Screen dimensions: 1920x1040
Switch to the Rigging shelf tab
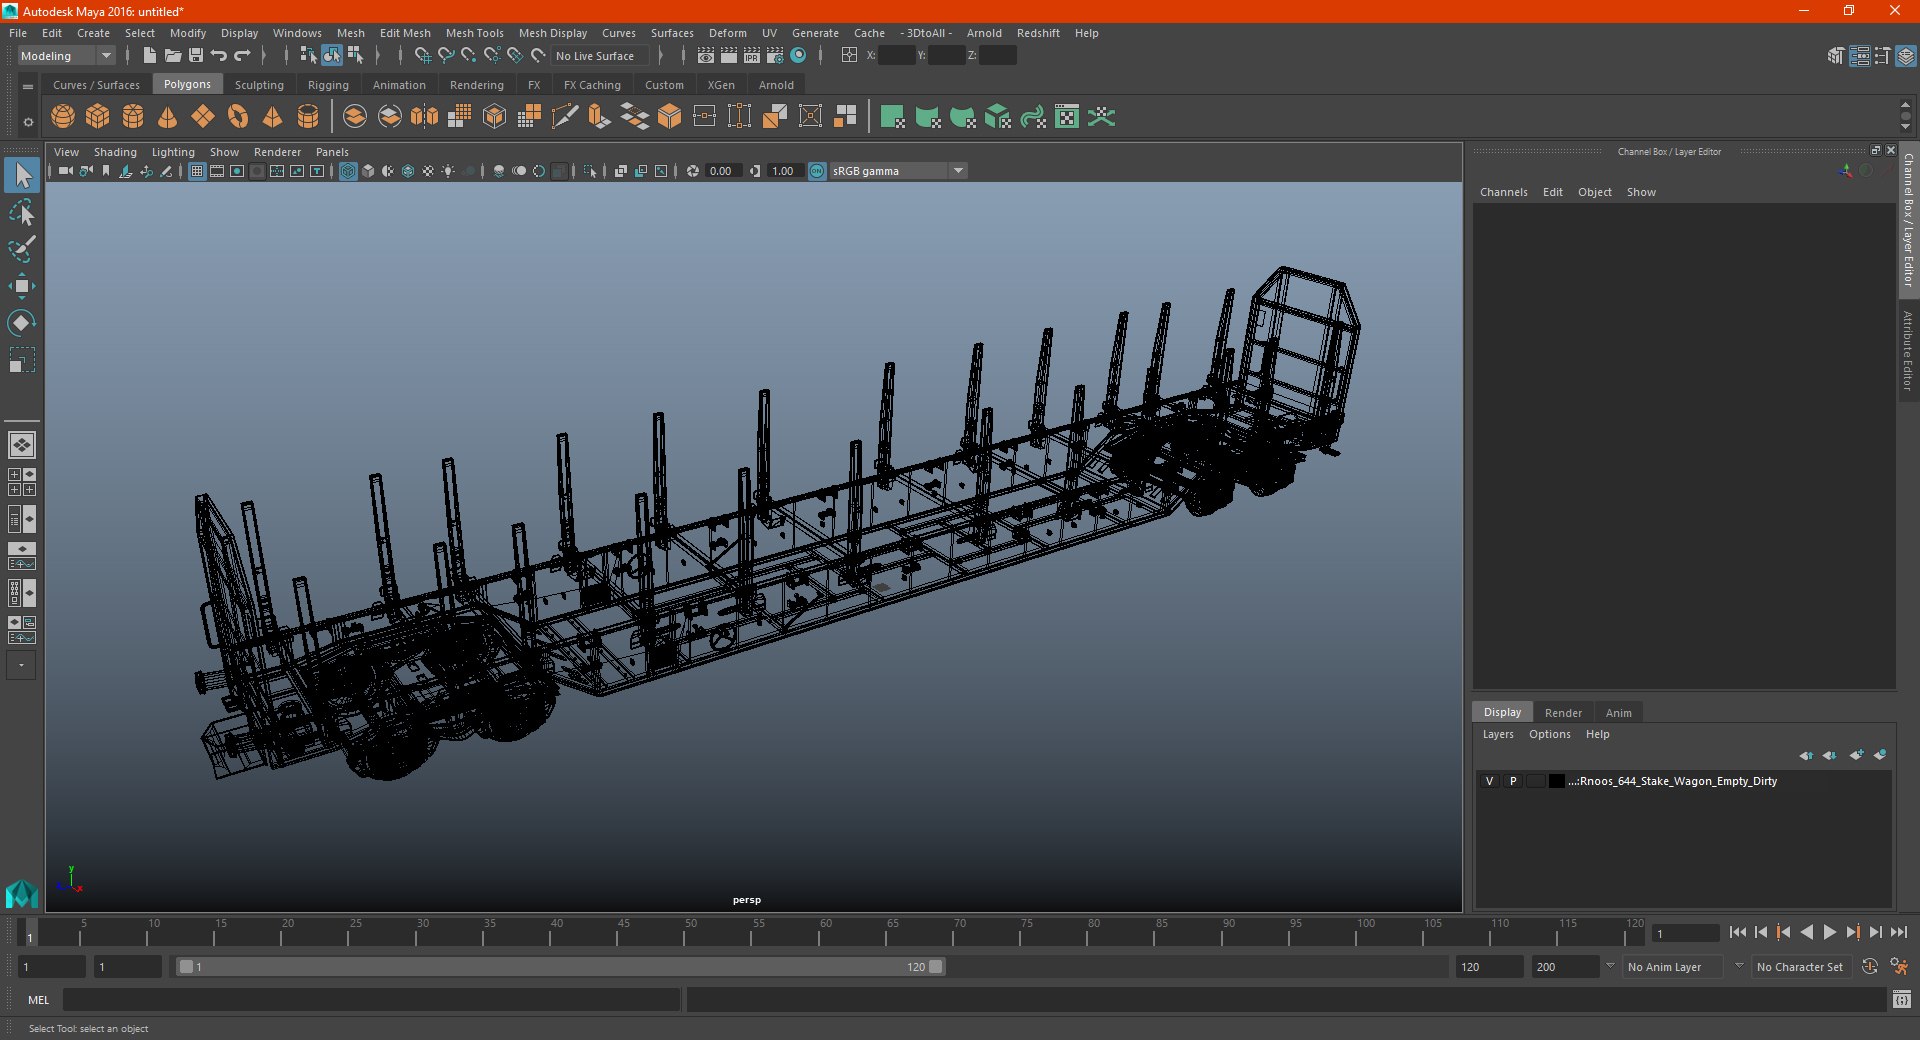(328, 85)
